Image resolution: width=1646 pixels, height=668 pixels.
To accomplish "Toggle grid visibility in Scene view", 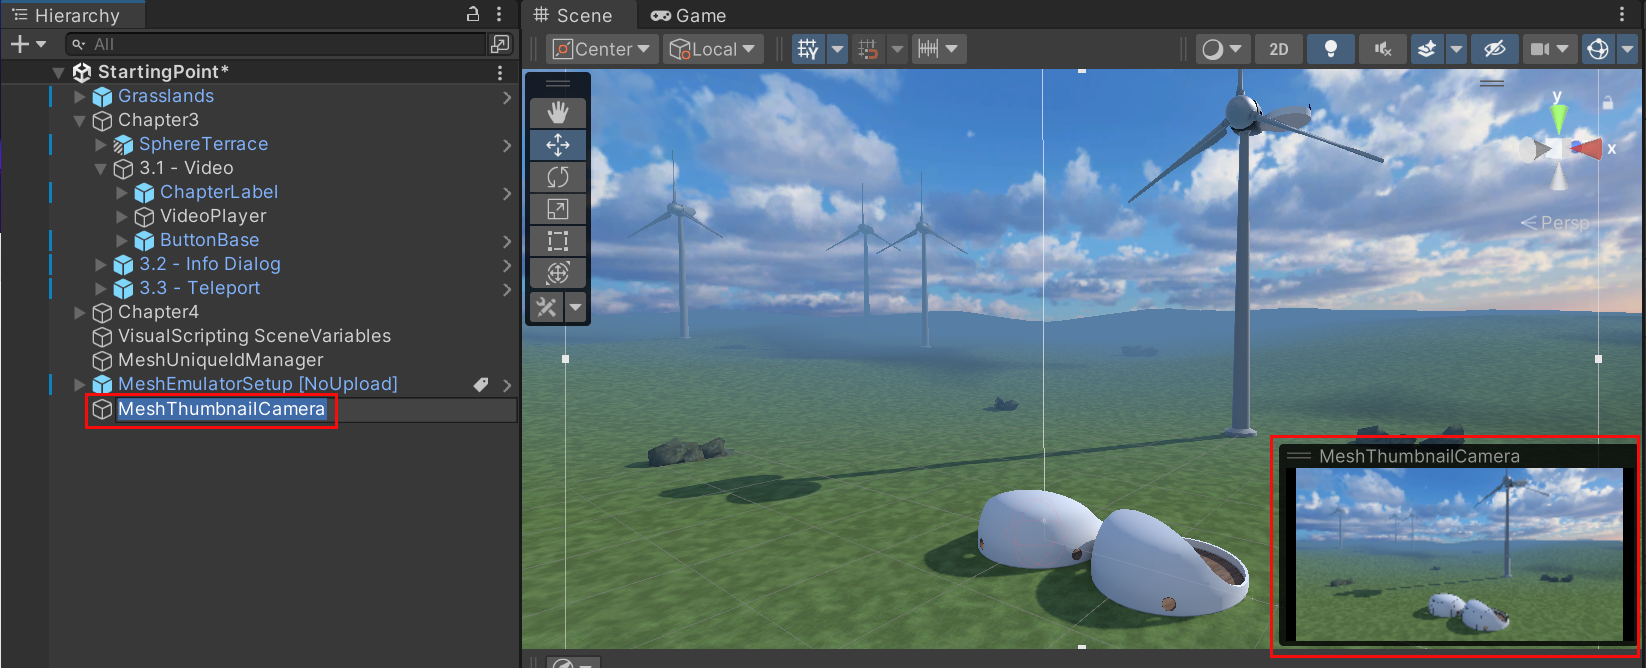I will pos(808,49).
